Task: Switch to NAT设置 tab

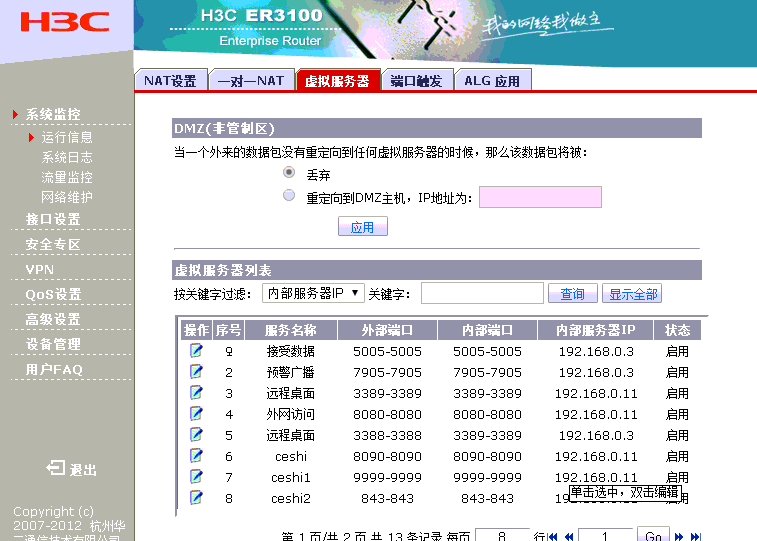Action: click(x=170, y=80)
